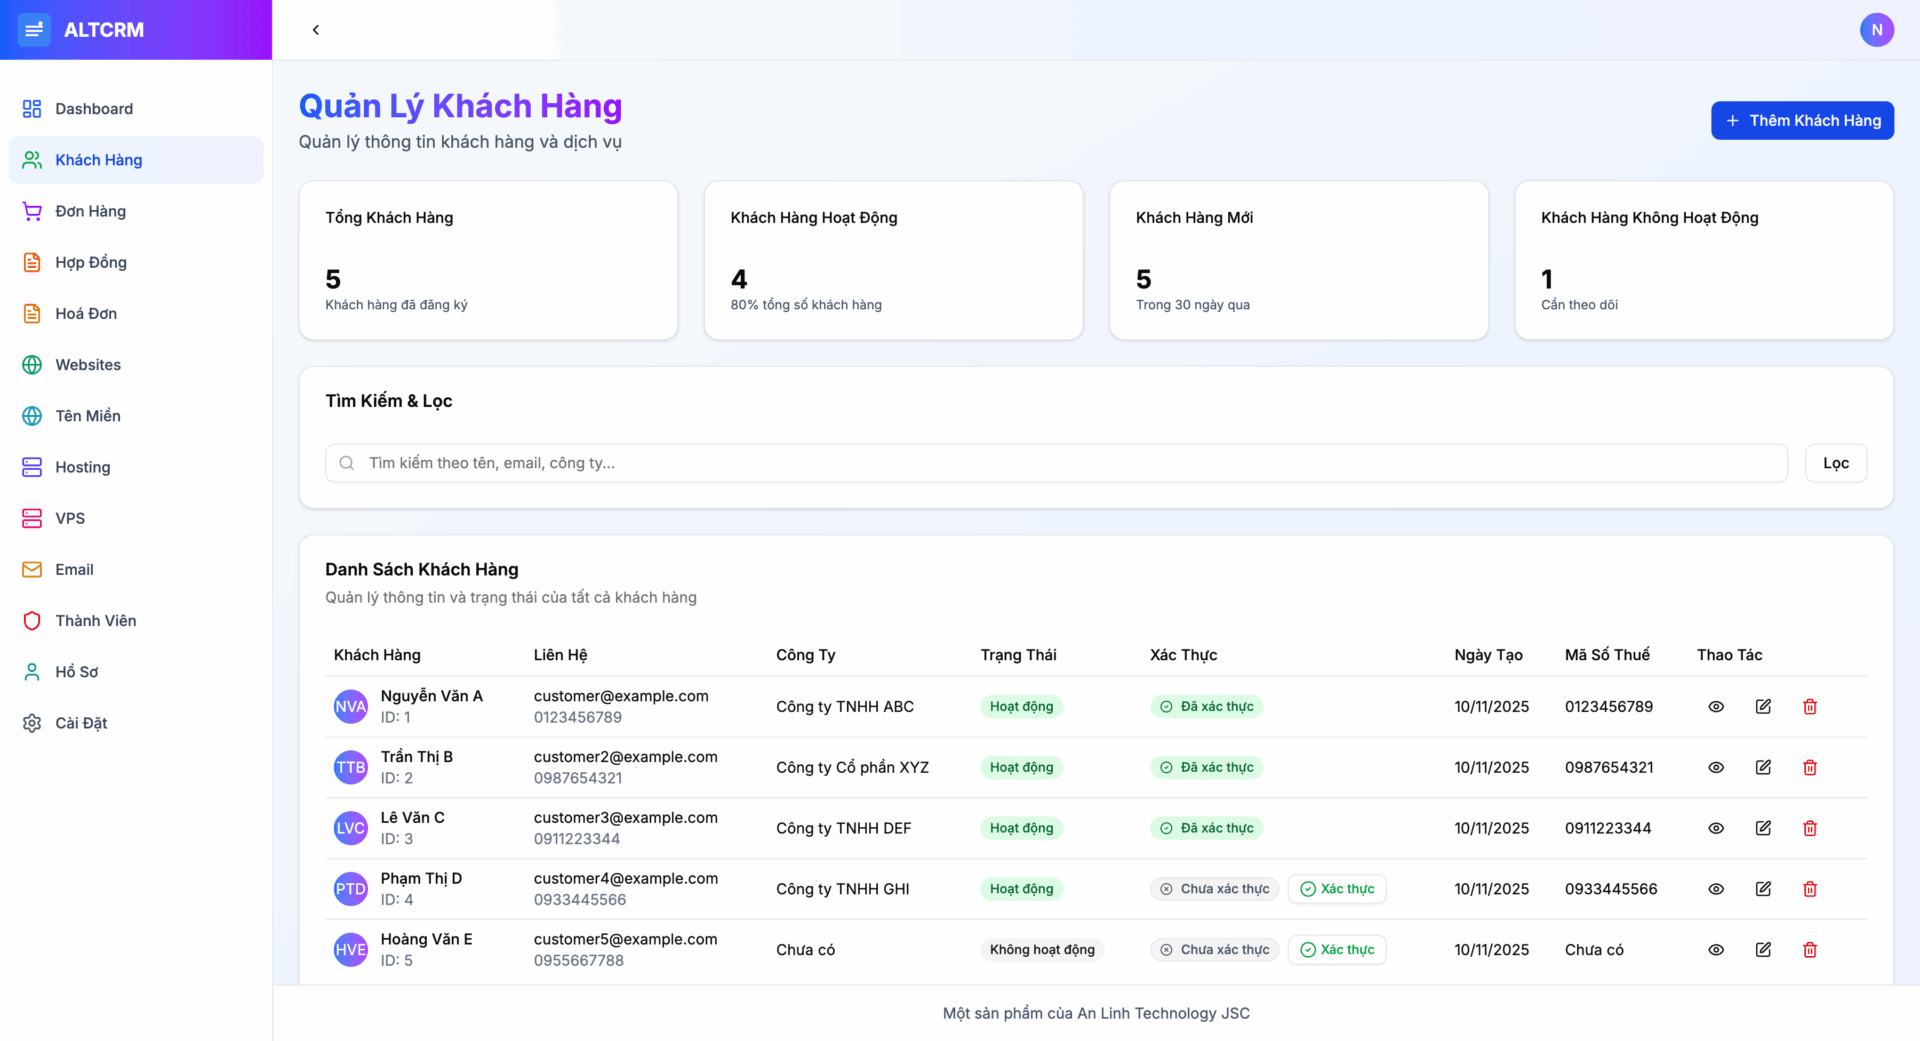Open the N user avatar menu

1877,30
